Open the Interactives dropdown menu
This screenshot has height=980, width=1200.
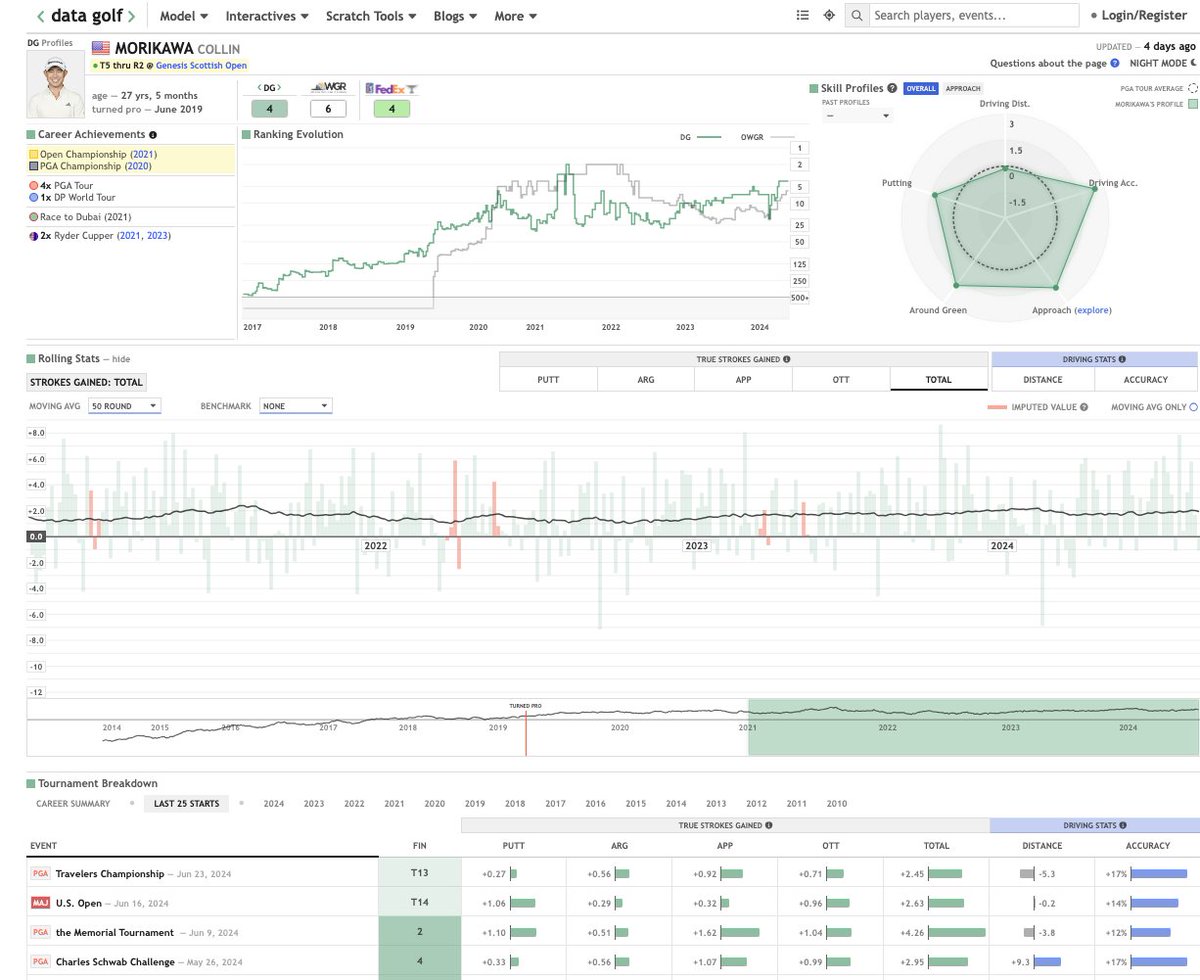click(267, 16)
